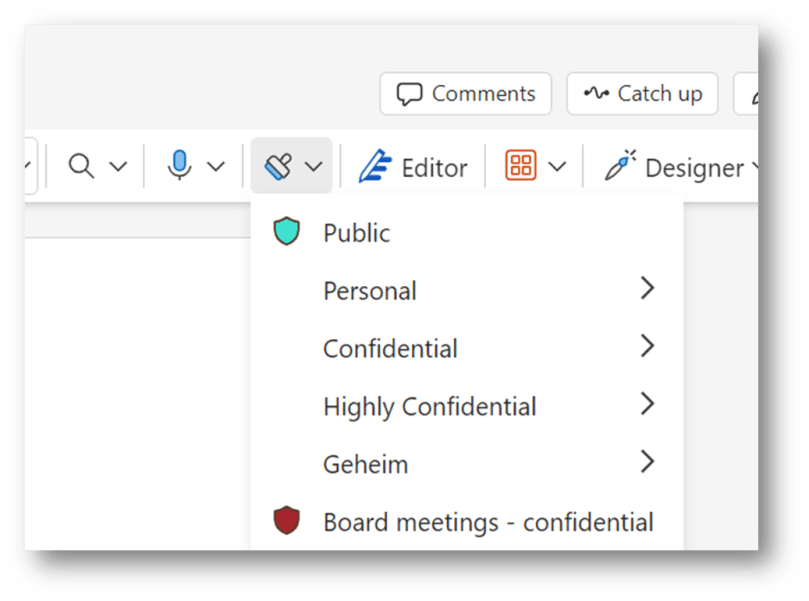Start dictation with the microphone icon
The height and width of the screenshot is (601, 809).
(180, 165)
